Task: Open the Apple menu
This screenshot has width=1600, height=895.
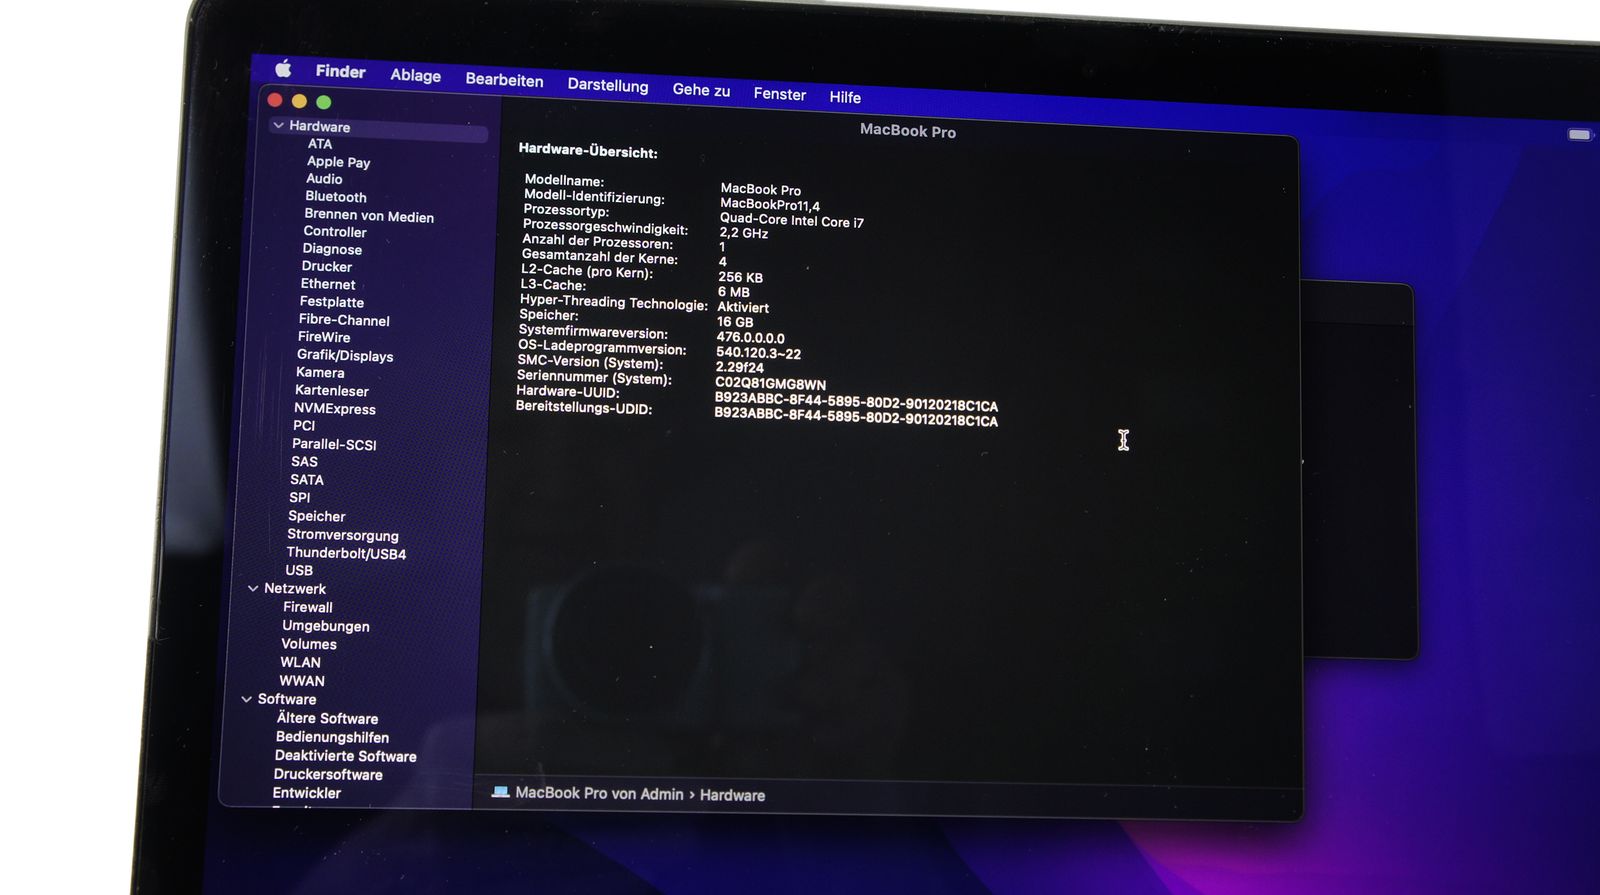Action: point(283,68)
